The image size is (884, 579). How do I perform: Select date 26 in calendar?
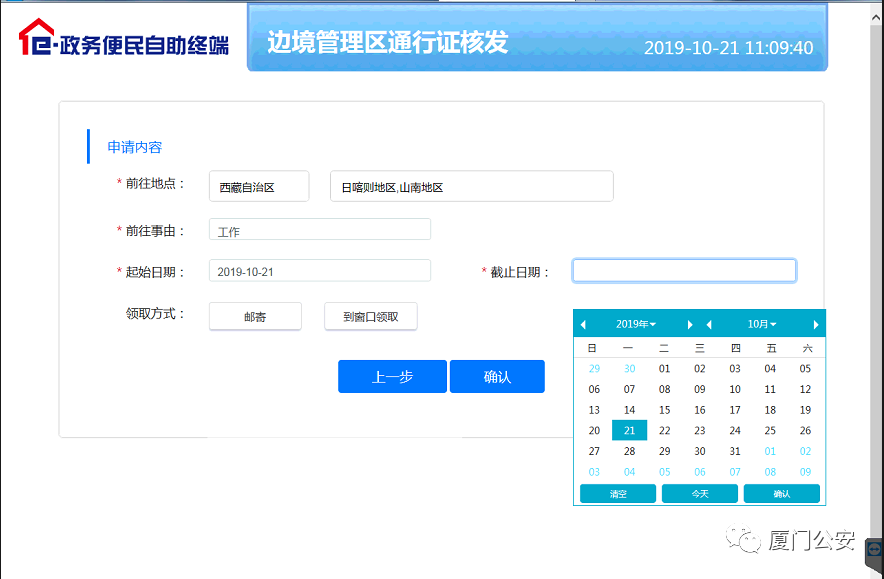[x=806, y=431]
